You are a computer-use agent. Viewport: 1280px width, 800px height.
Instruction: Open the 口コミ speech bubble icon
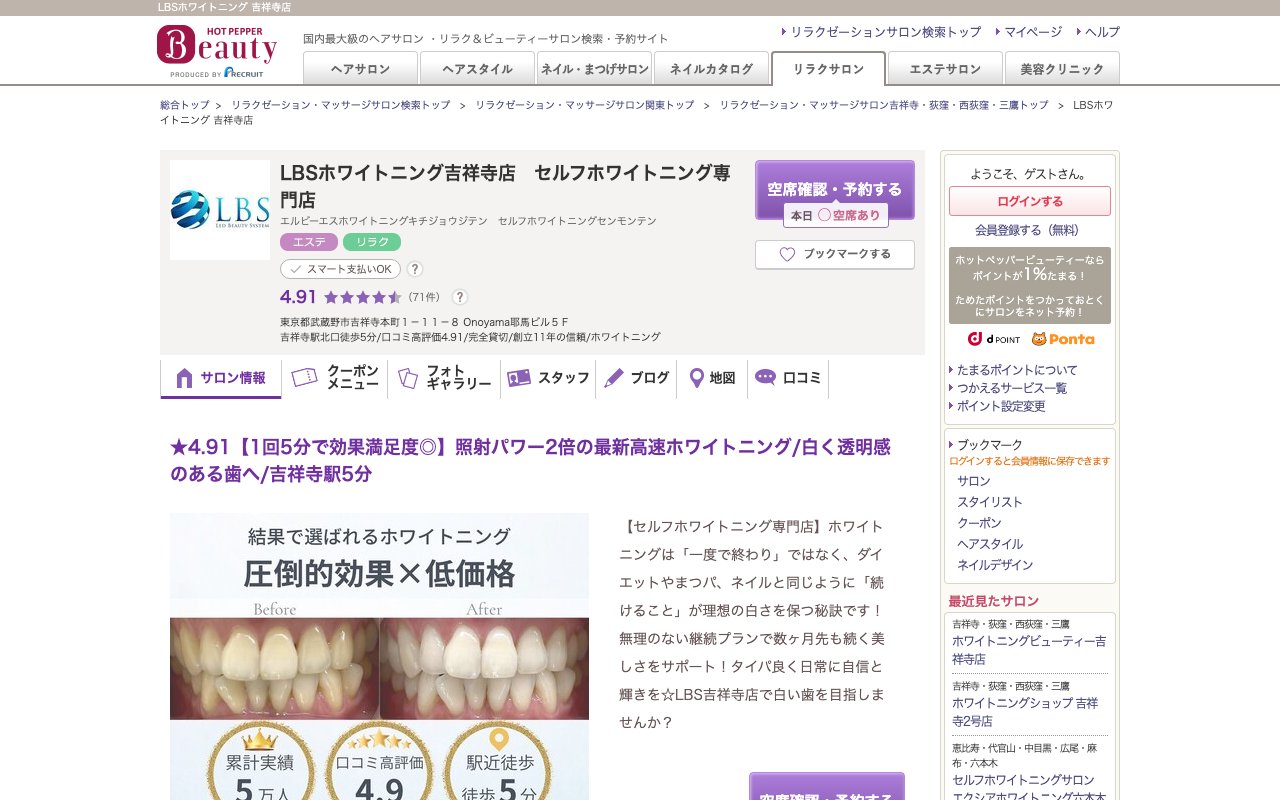[x=766, y=377]
